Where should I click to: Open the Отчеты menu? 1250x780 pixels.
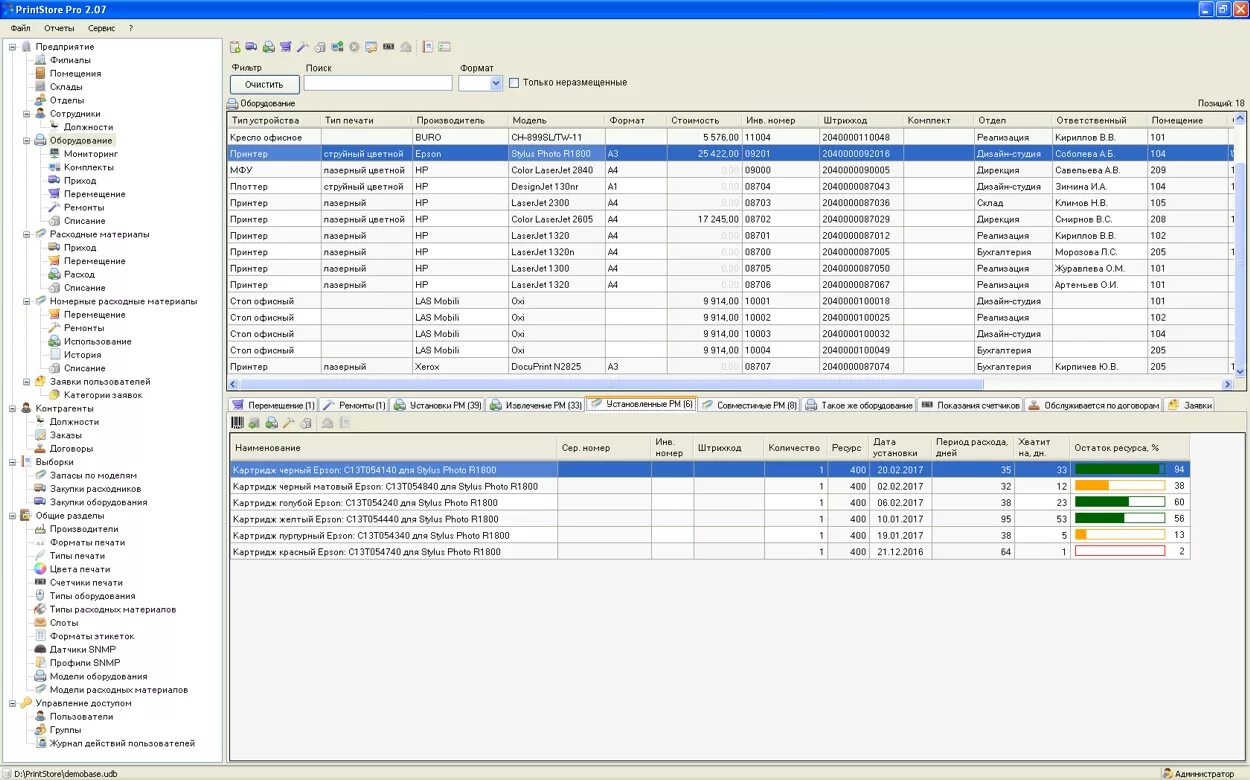click(x=59, y=28)
